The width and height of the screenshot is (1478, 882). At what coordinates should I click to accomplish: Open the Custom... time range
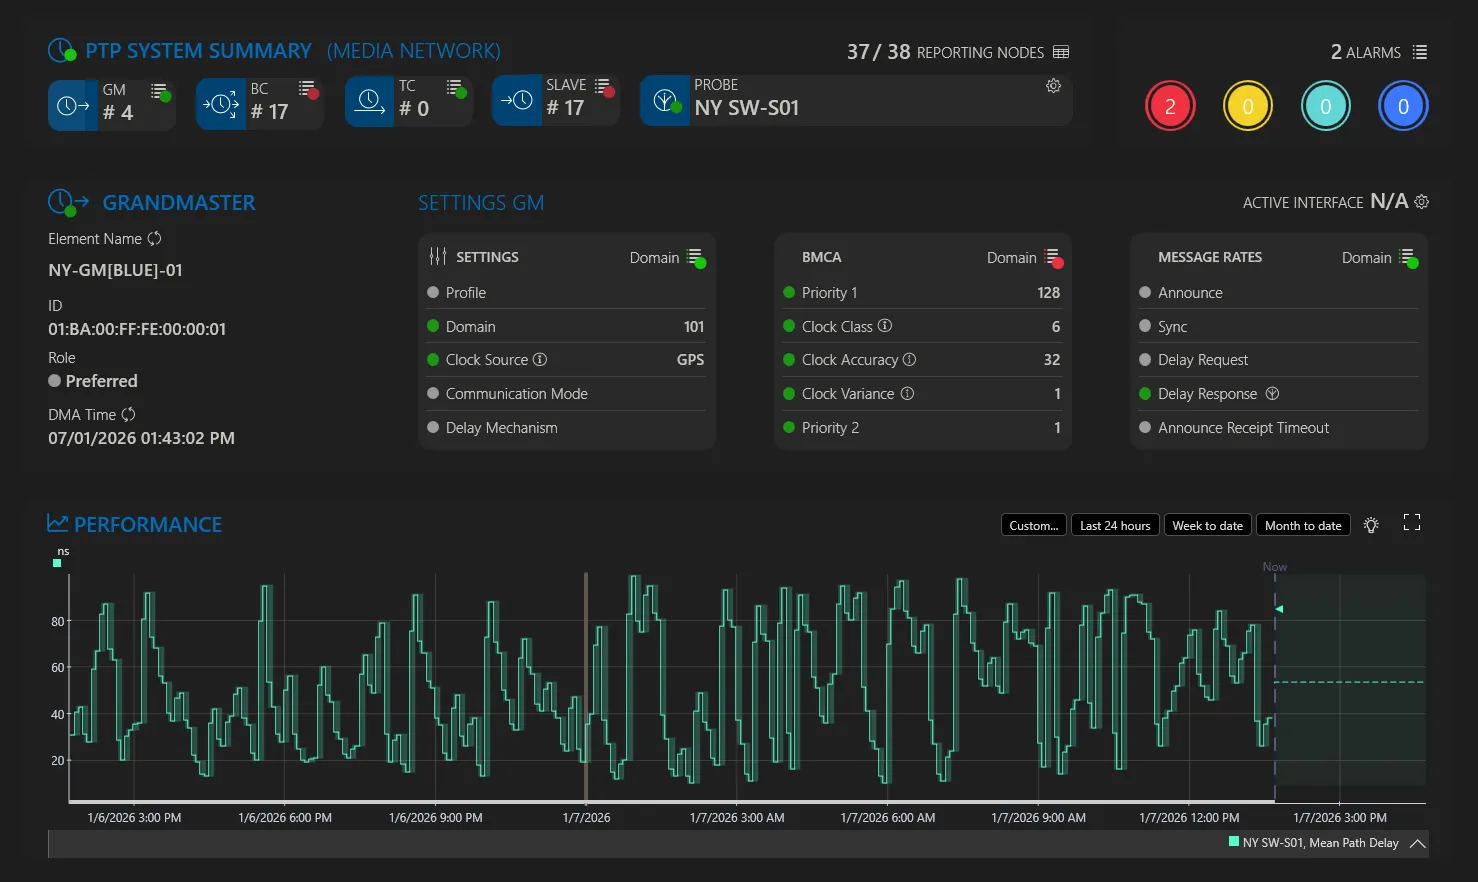click(x=1034, y=525)
